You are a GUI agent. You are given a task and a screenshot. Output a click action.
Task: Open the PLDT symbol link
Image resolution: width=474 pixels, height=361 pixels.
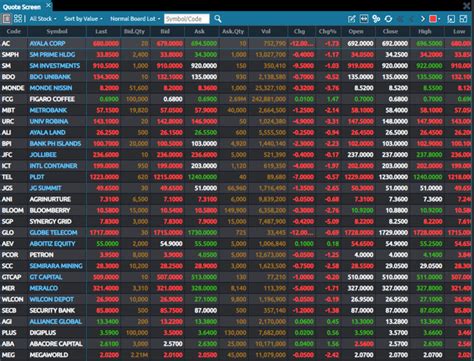coord(37,177)
